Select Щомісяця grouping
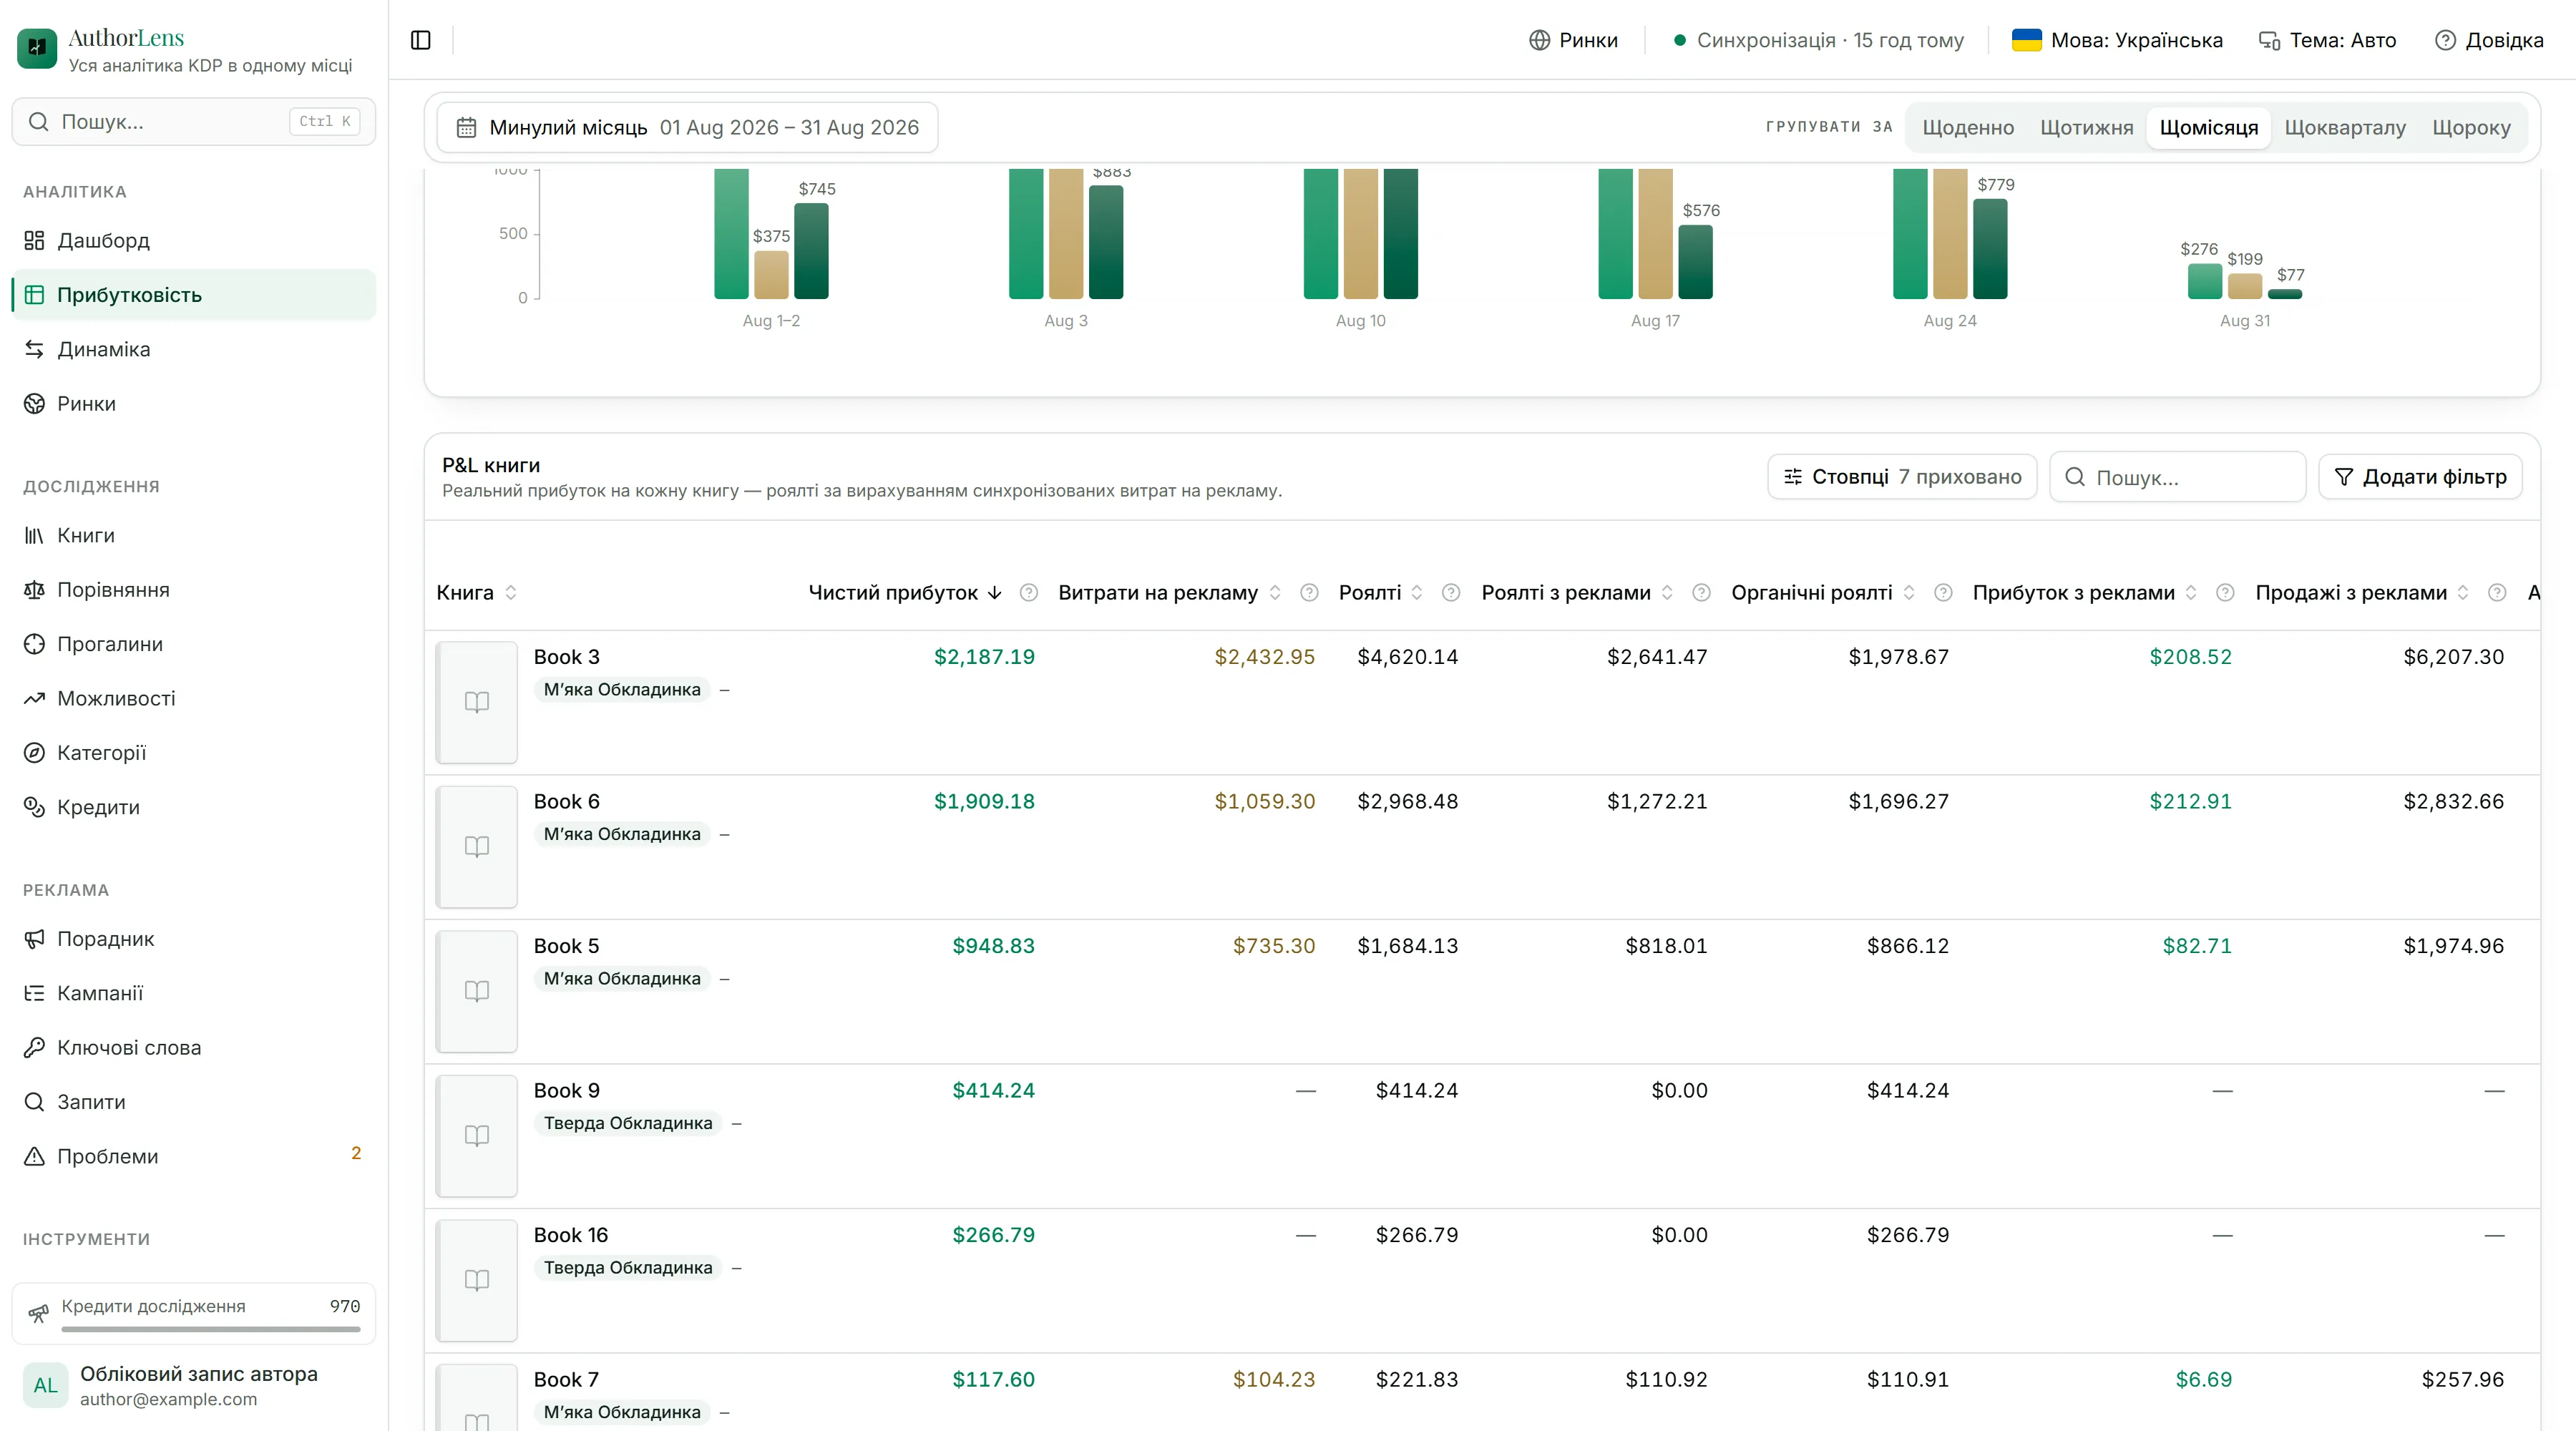Viewport: 2576px width, 1431px height. (2208, 127)
